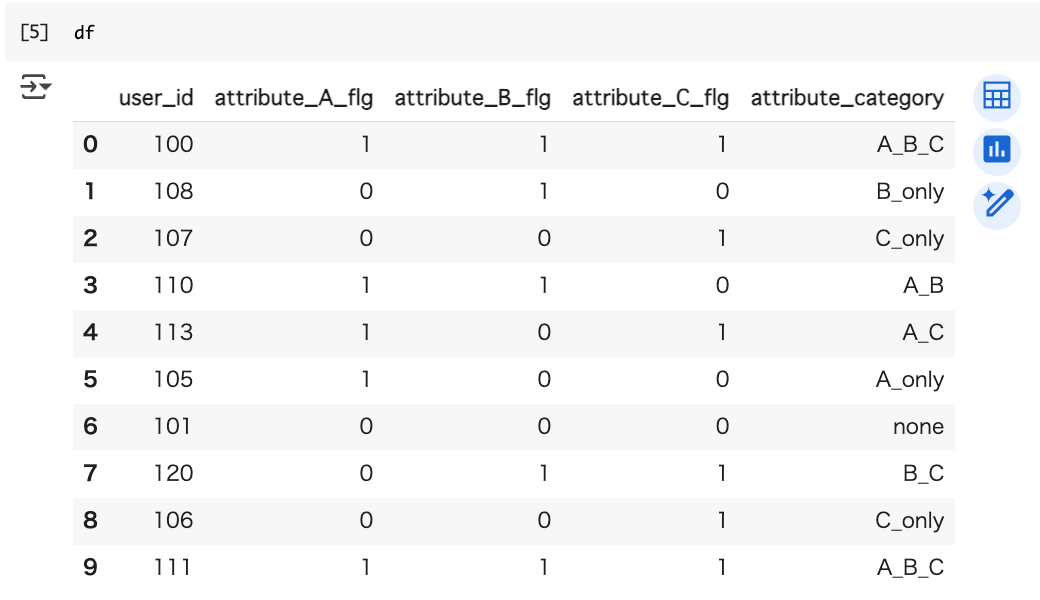Click row index 0 label

(x=90, y=145)
